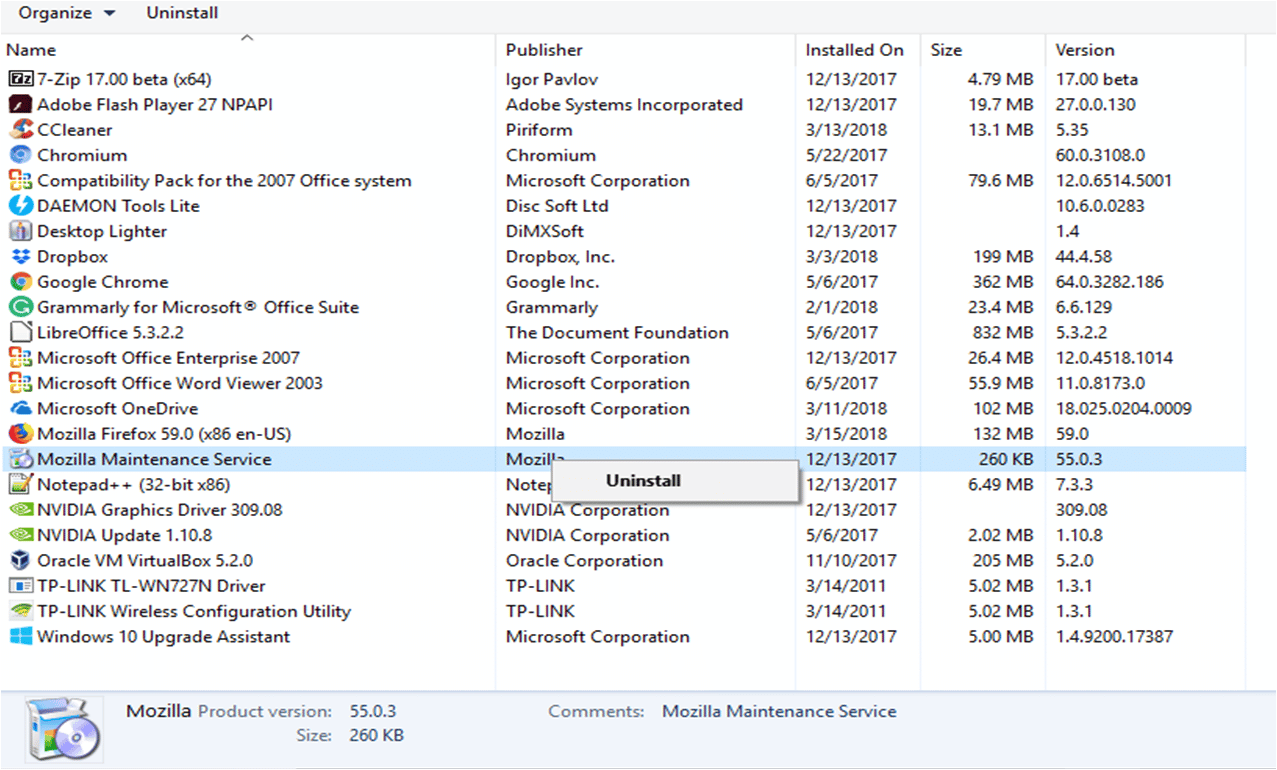Click the CCleaner program icon
1277x770 pixels.
(21, 130)
